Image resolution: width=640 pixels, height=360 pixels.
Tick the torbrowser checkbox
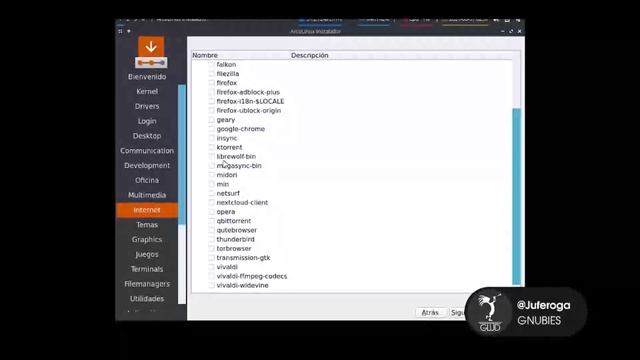[x=211, y=249]
